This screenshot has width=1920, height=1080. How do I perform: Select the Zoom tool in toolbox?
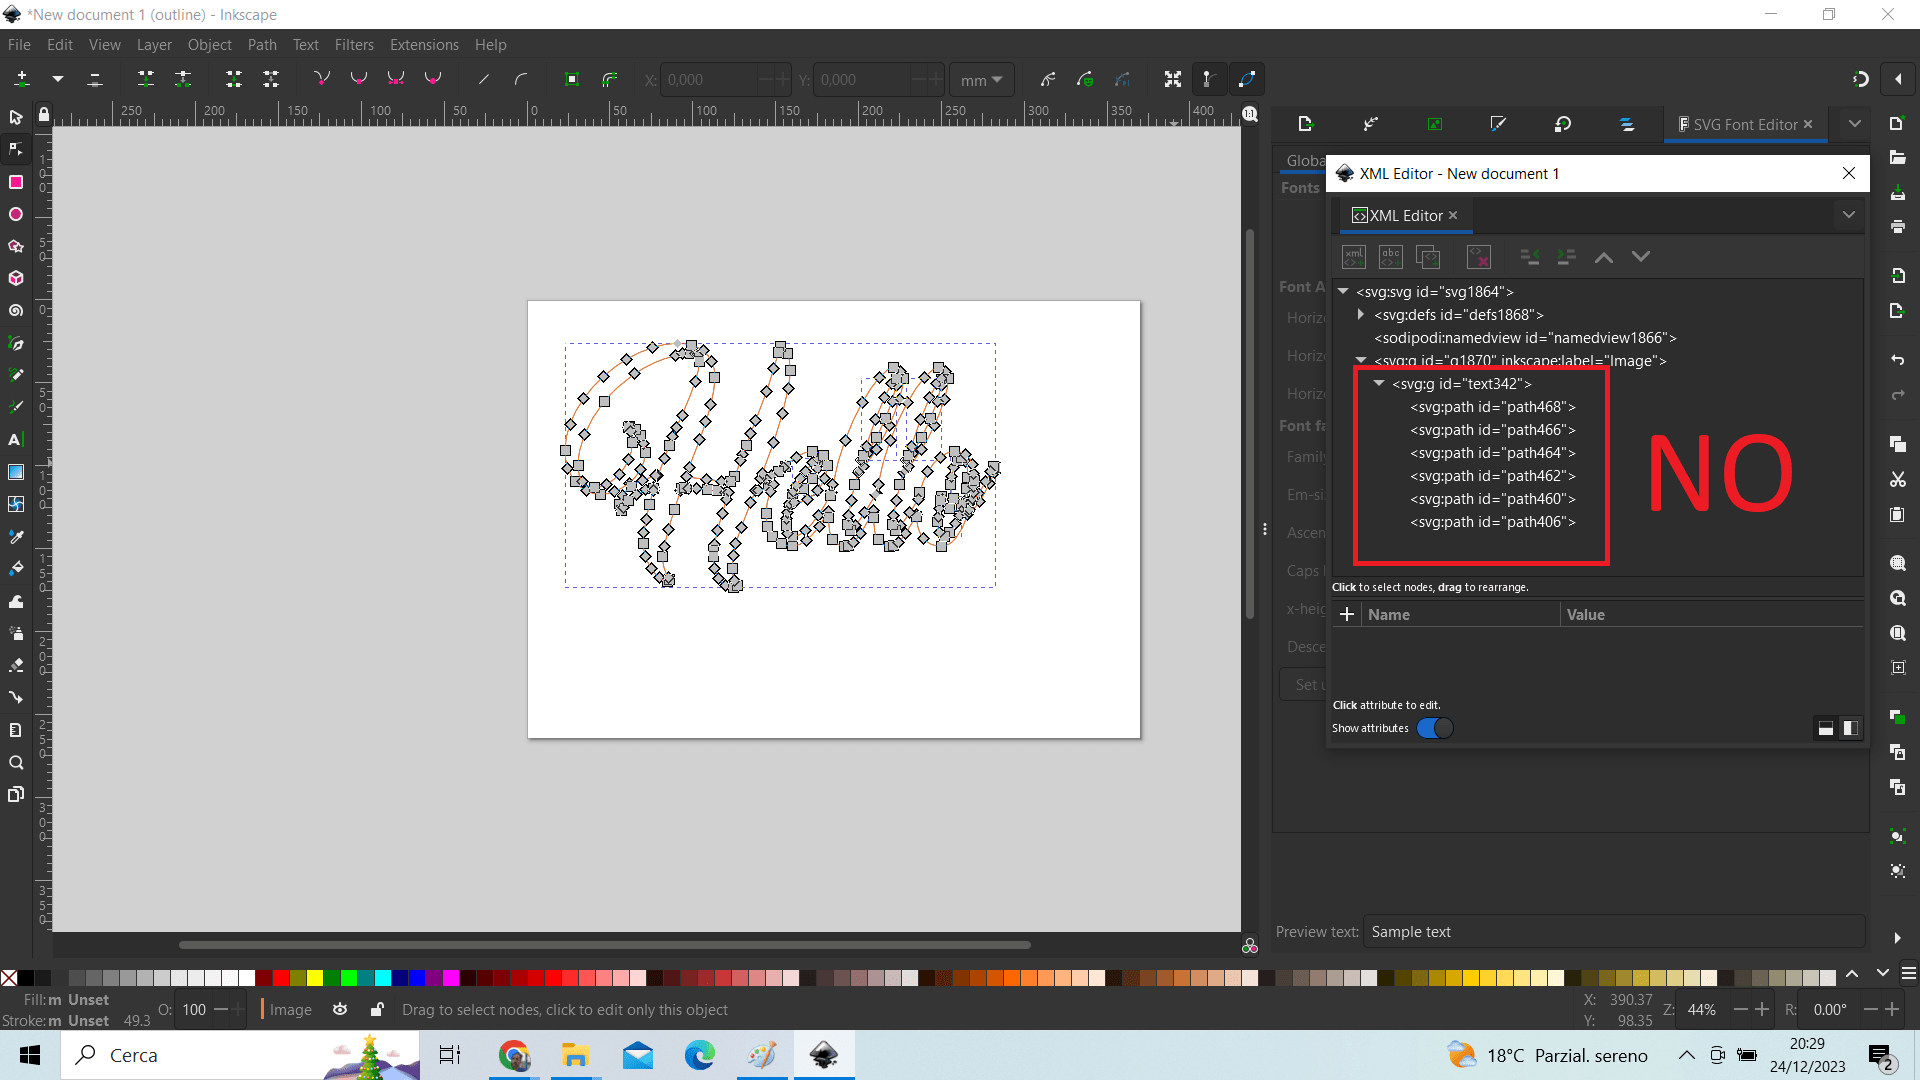(x=16, y=763)
